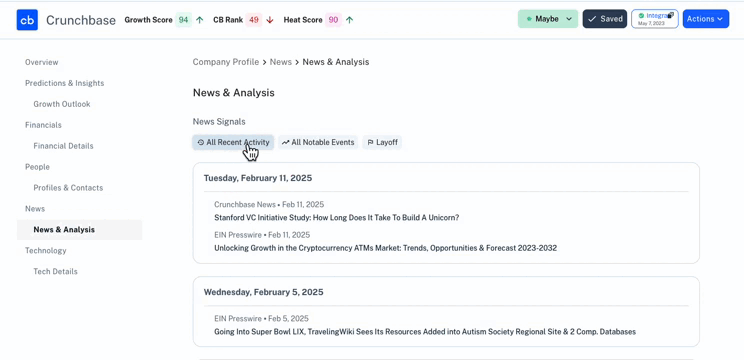Click the Growth Score up arrow icon
744x360 pixels.
click(x=200, y=20)
